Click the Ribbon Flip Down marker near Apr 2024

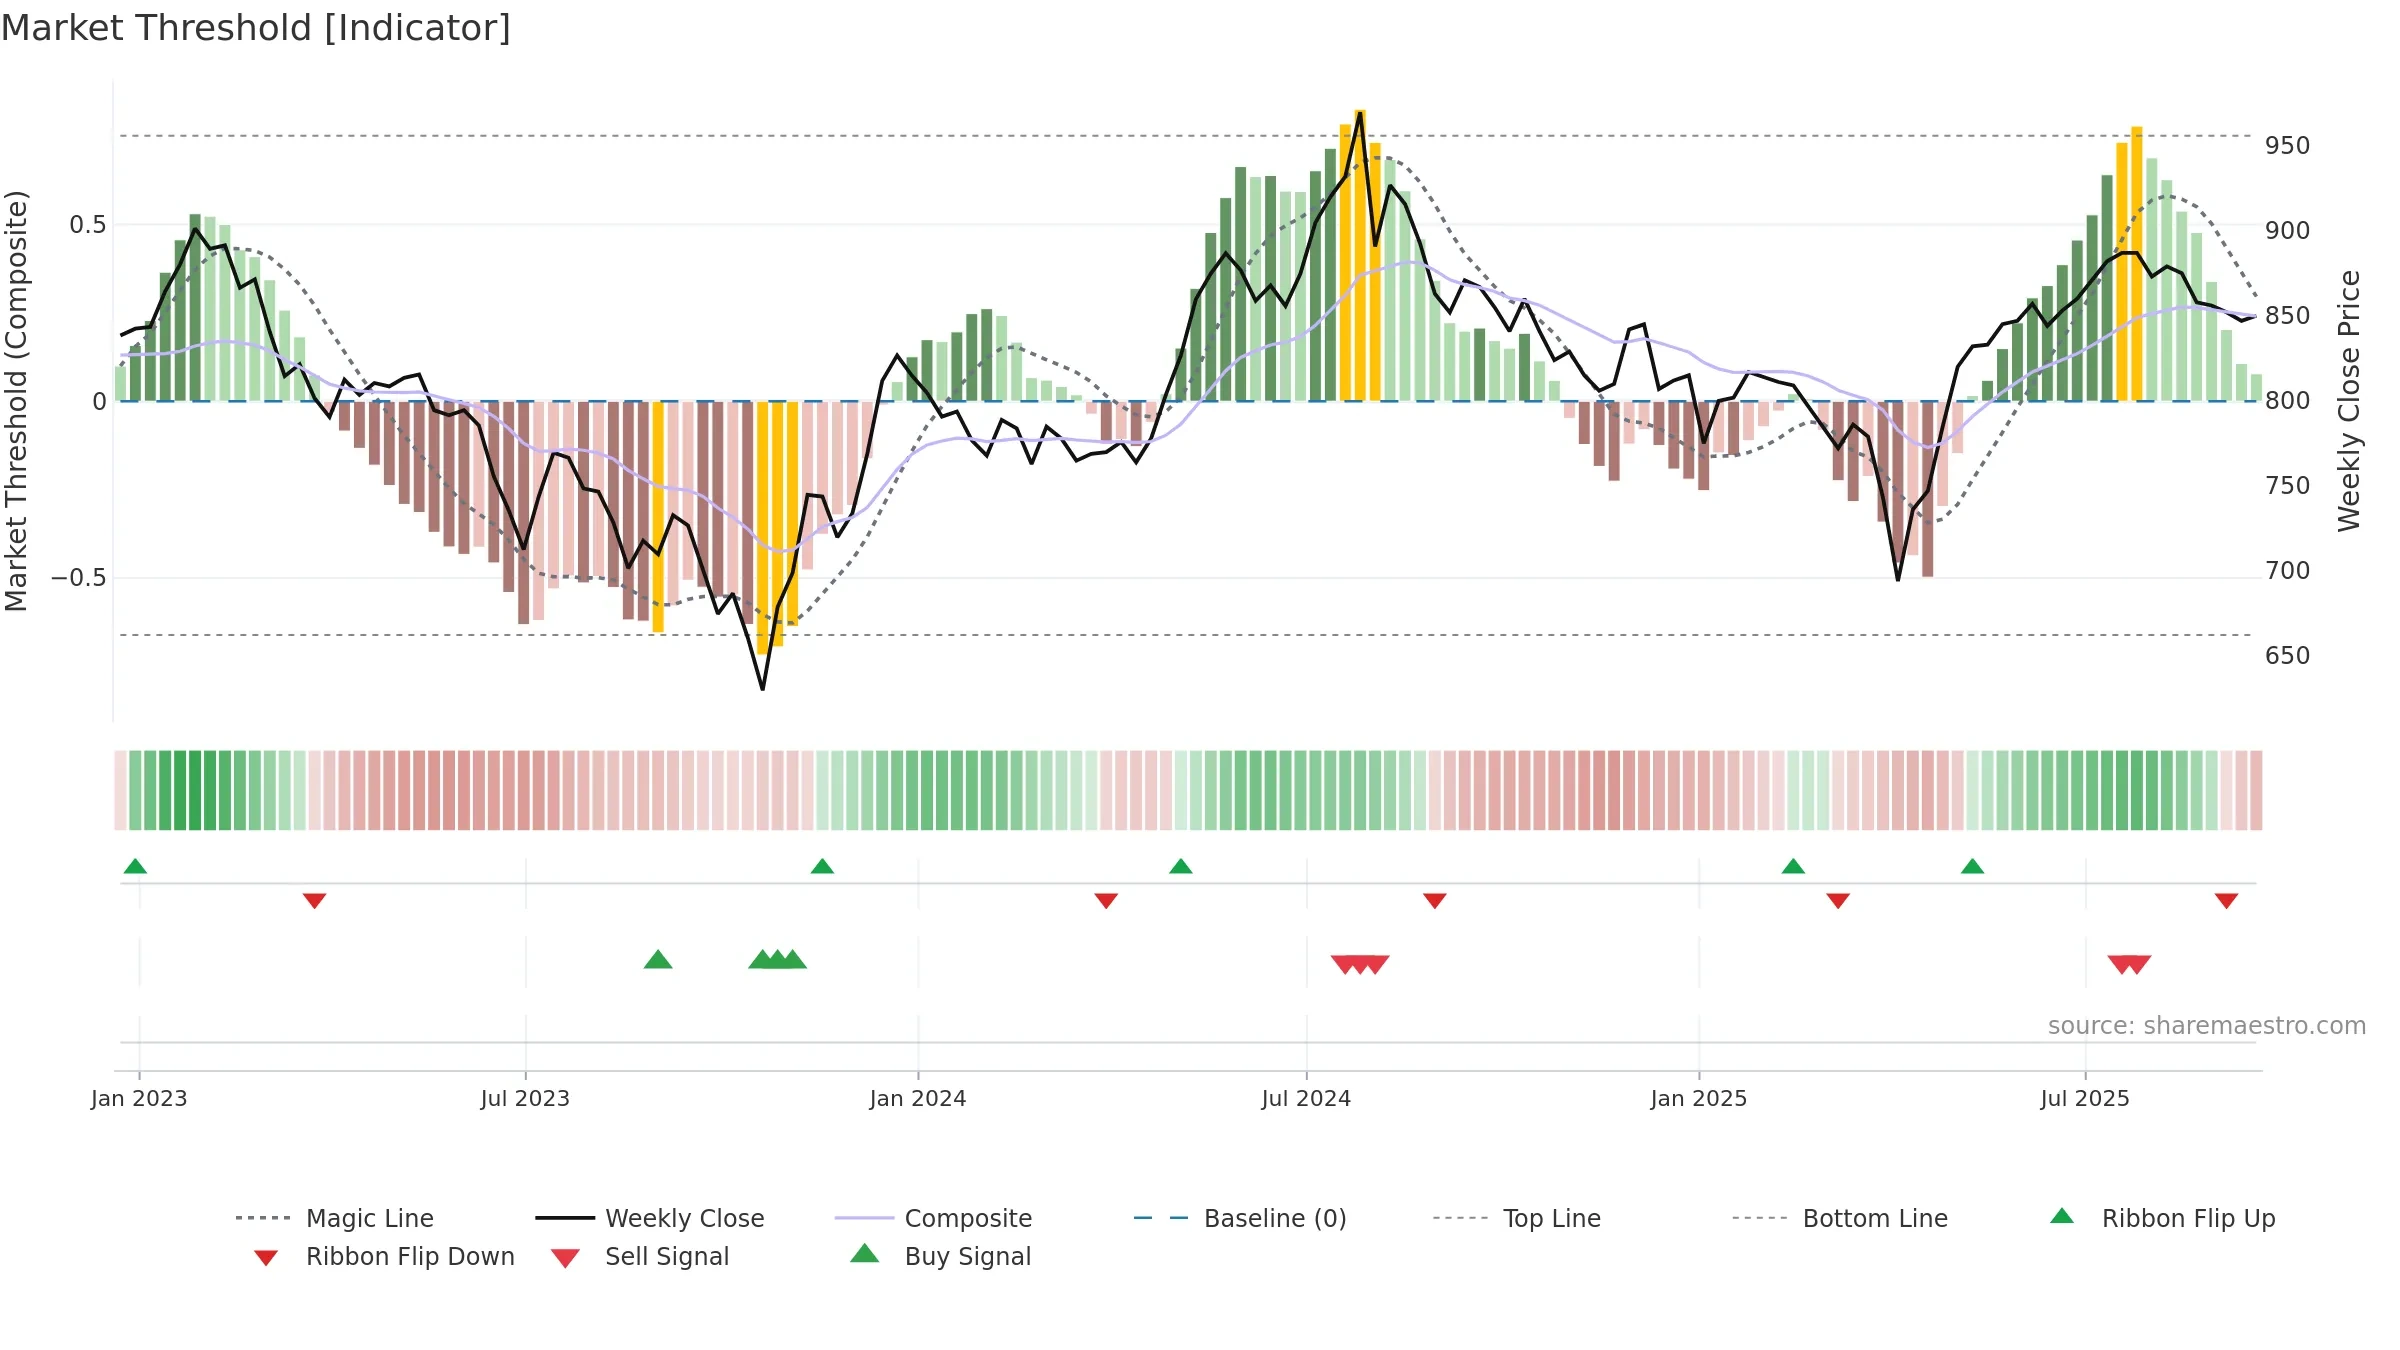[1106, 901]
